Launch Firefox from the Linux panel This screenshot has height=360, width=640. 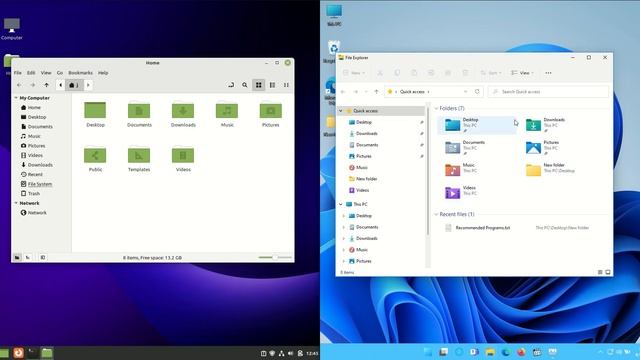pyautogui.click(x=18, y=353)
